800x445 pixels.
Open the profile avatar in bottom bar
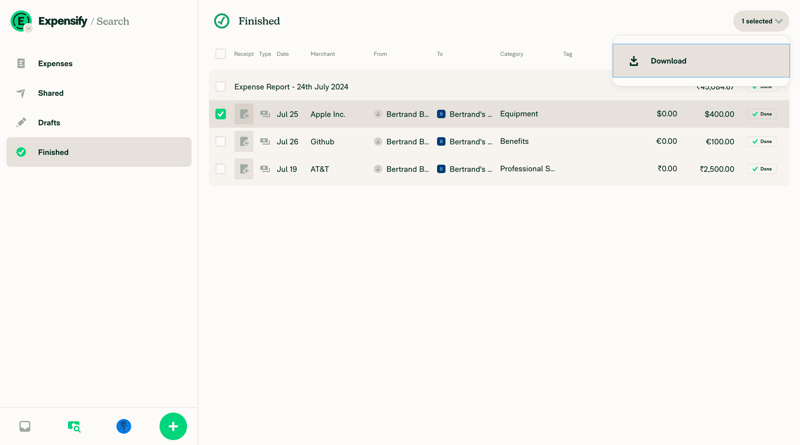pyautogui.click(x=123, y=426)
